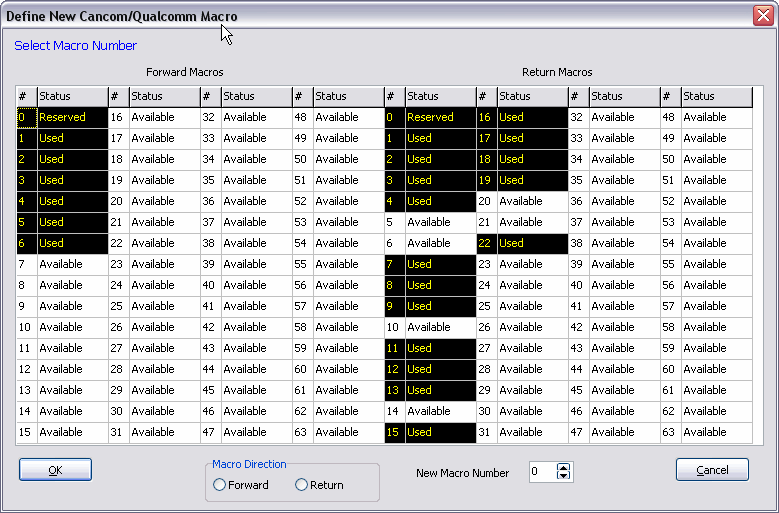Increase New Macro Number with up arrow
Viewport: 779px width, 513px height.
coord(564,467)
